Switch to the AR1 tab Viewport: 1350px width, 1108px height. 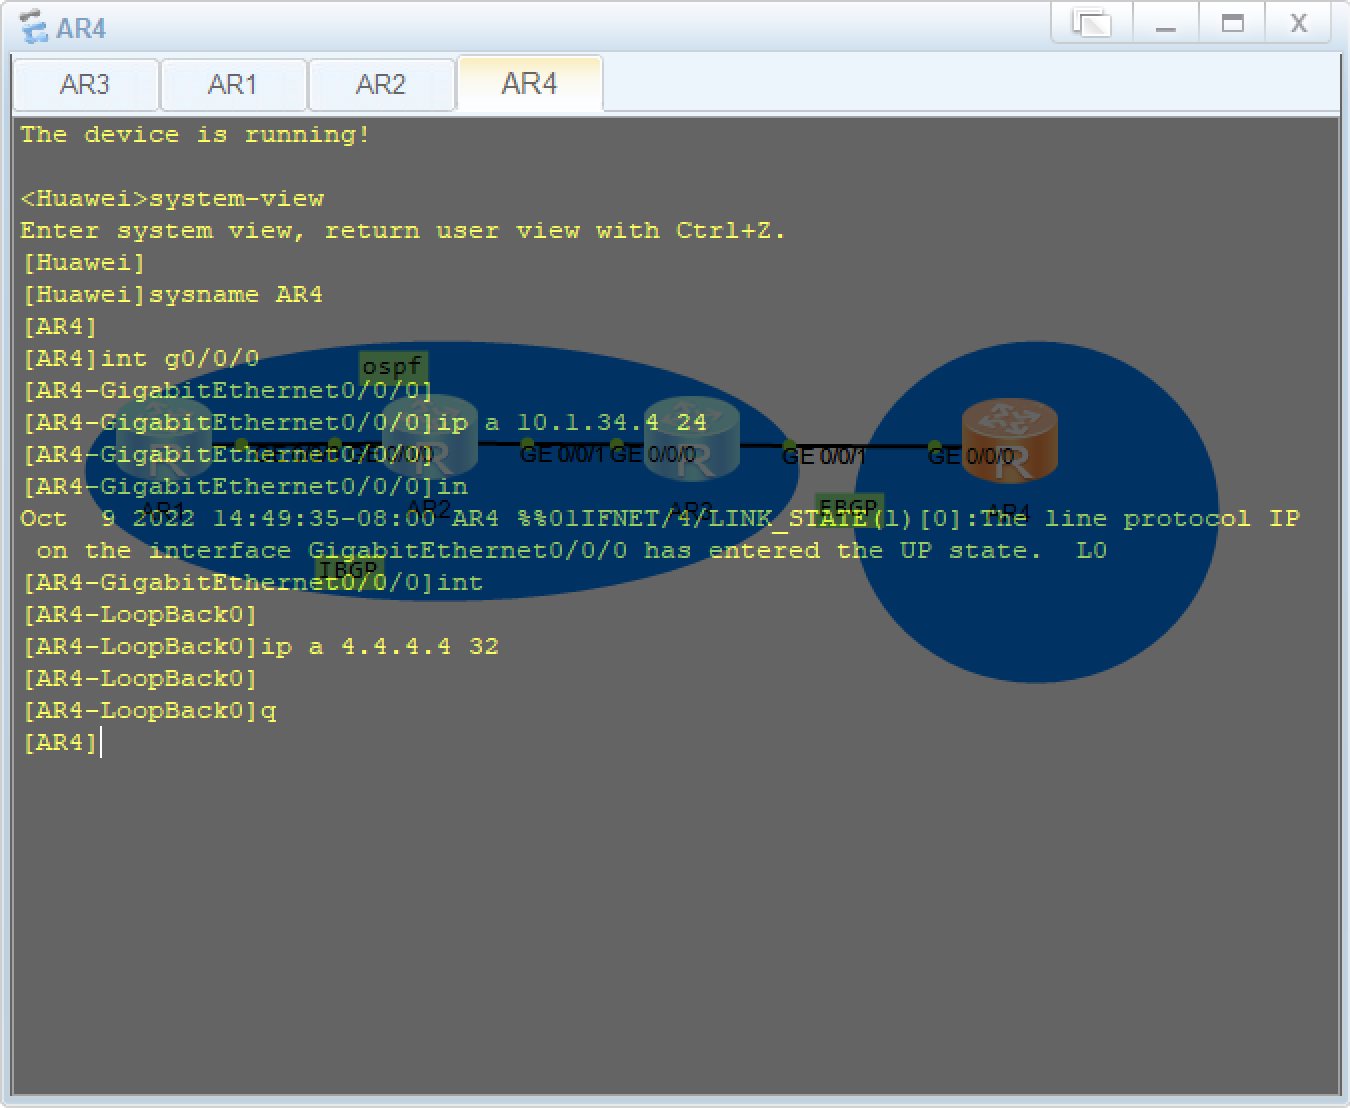233,84
